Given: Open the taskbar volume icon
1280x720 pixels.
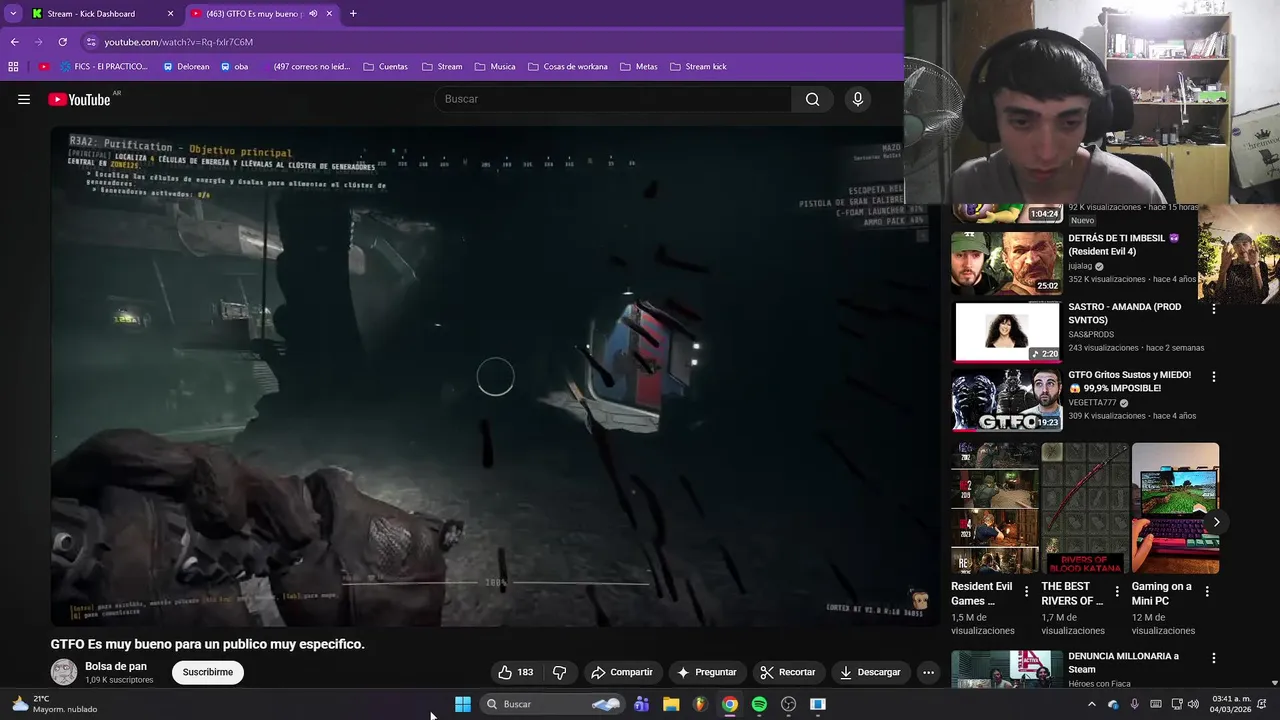Looking at the screenshot, I should (1193, 704).
